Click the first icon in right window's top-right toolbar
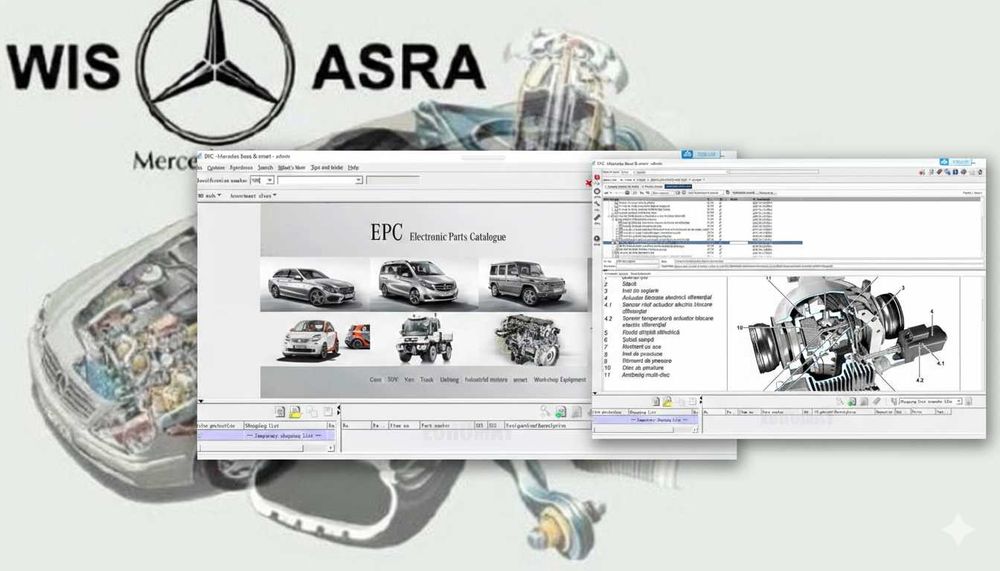Screen dimensions: 1000x571 (x=922, y=172)
